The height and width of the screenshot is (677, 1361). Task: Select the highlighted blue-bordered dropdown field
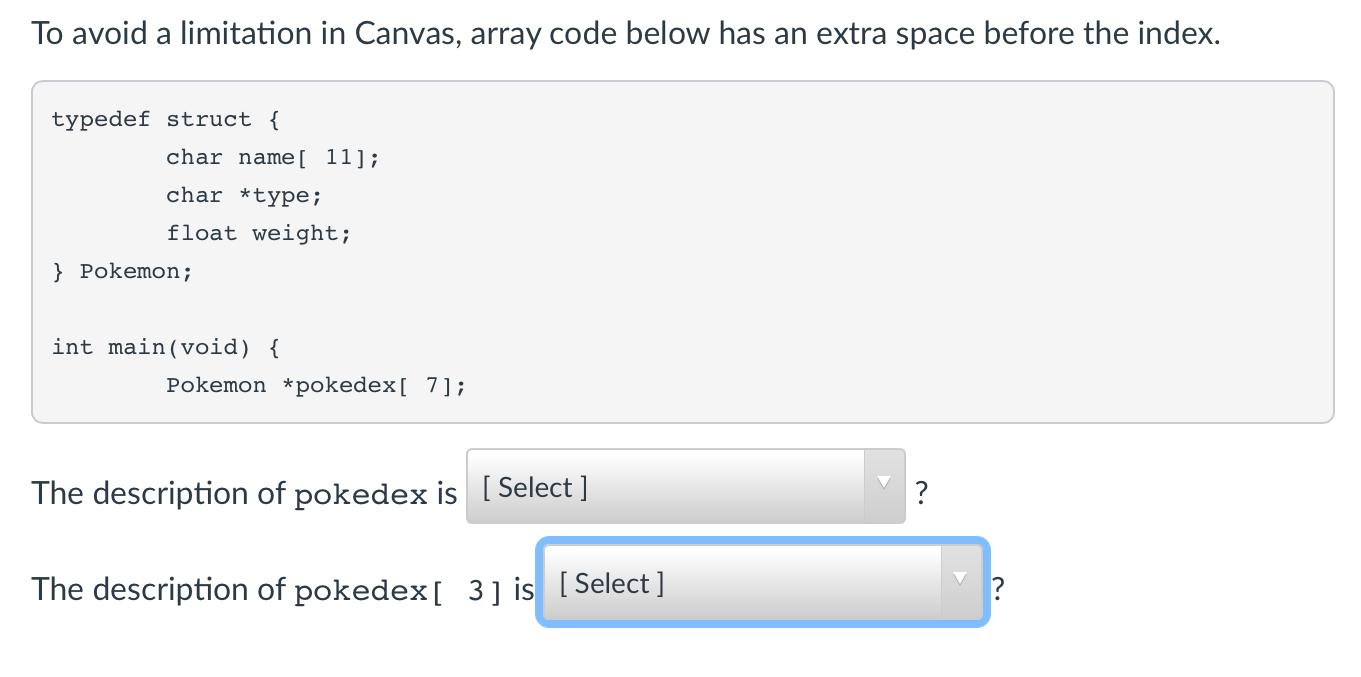pos(760,583)
